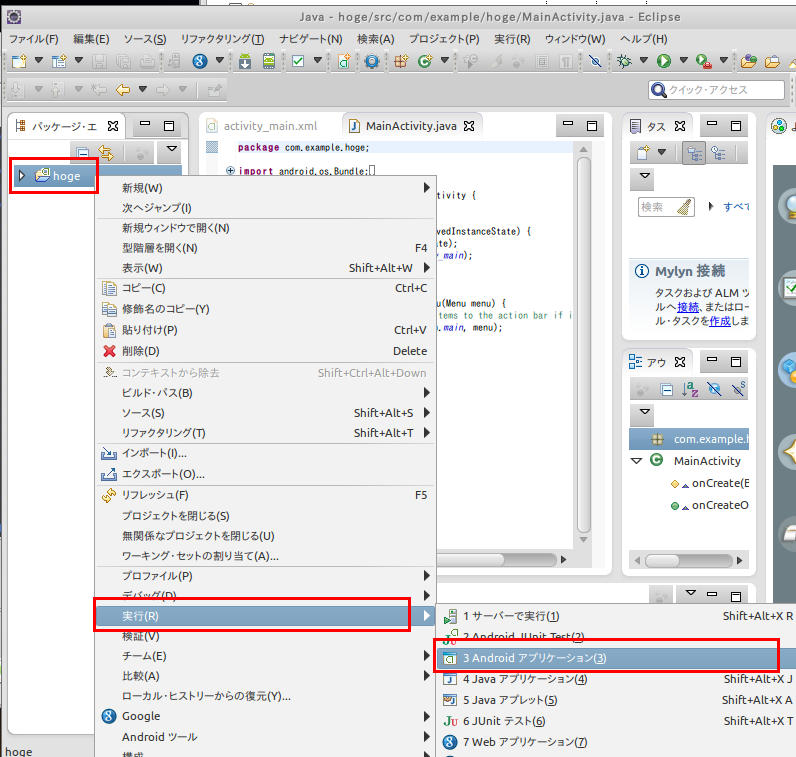The width and height of the screenshot is (796, 757).
Task: Open the ウィンドウ(W) menu
Action: [575, 39]
